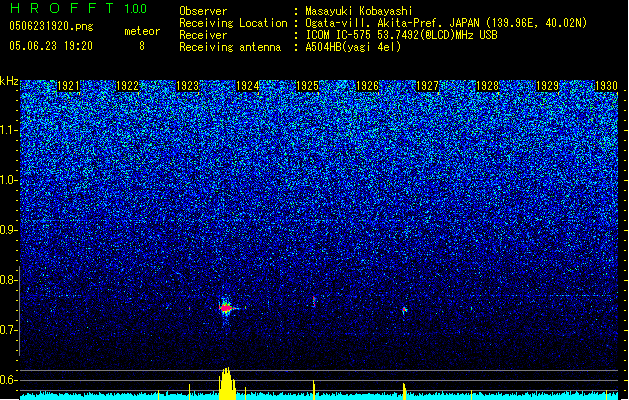Click the HROFFT 1.0.0 title text
Screen dimensions: 629x400
[x=79, y=8]
